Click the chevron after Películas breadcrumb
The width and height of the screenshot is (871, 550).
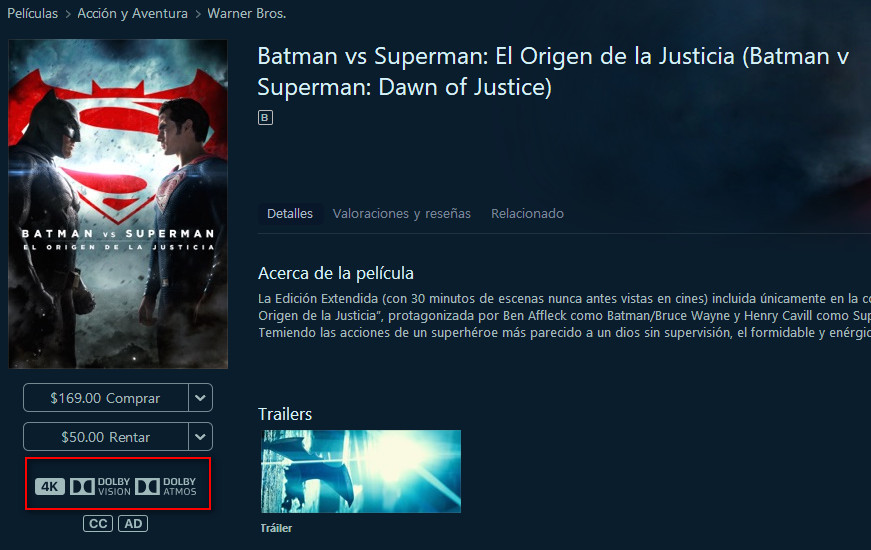coord(68,14)
